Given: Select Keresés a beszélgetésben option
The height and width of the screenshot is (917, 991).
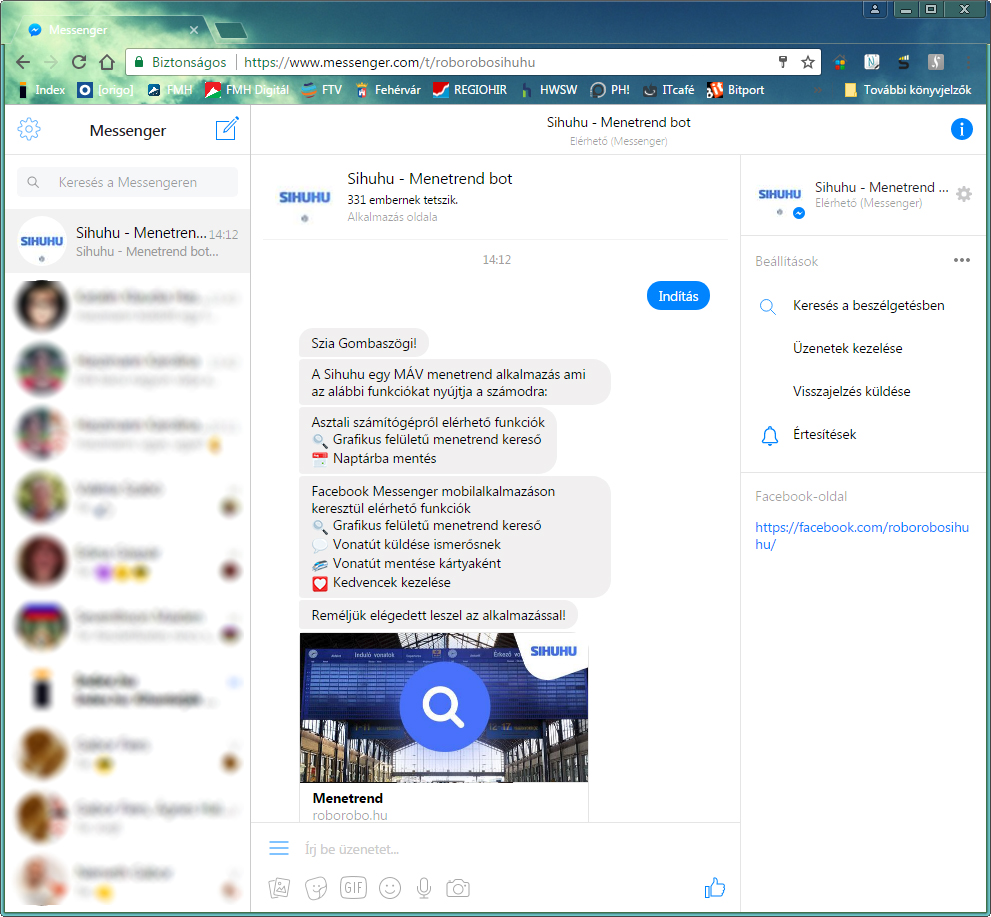Looking at the screenshot, I should point(868,306).
